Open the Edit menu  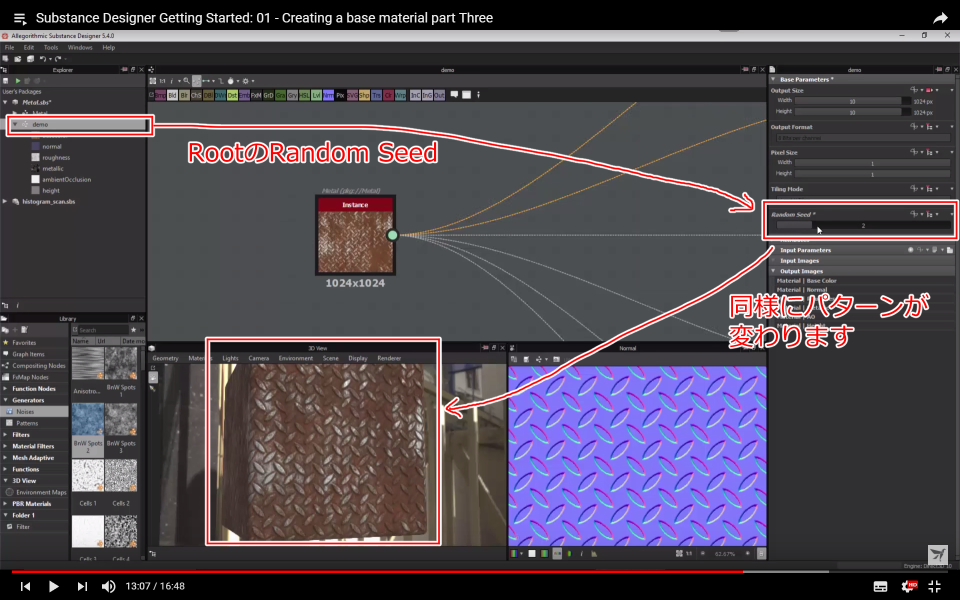pyautogui.click(x=29, y=47)
